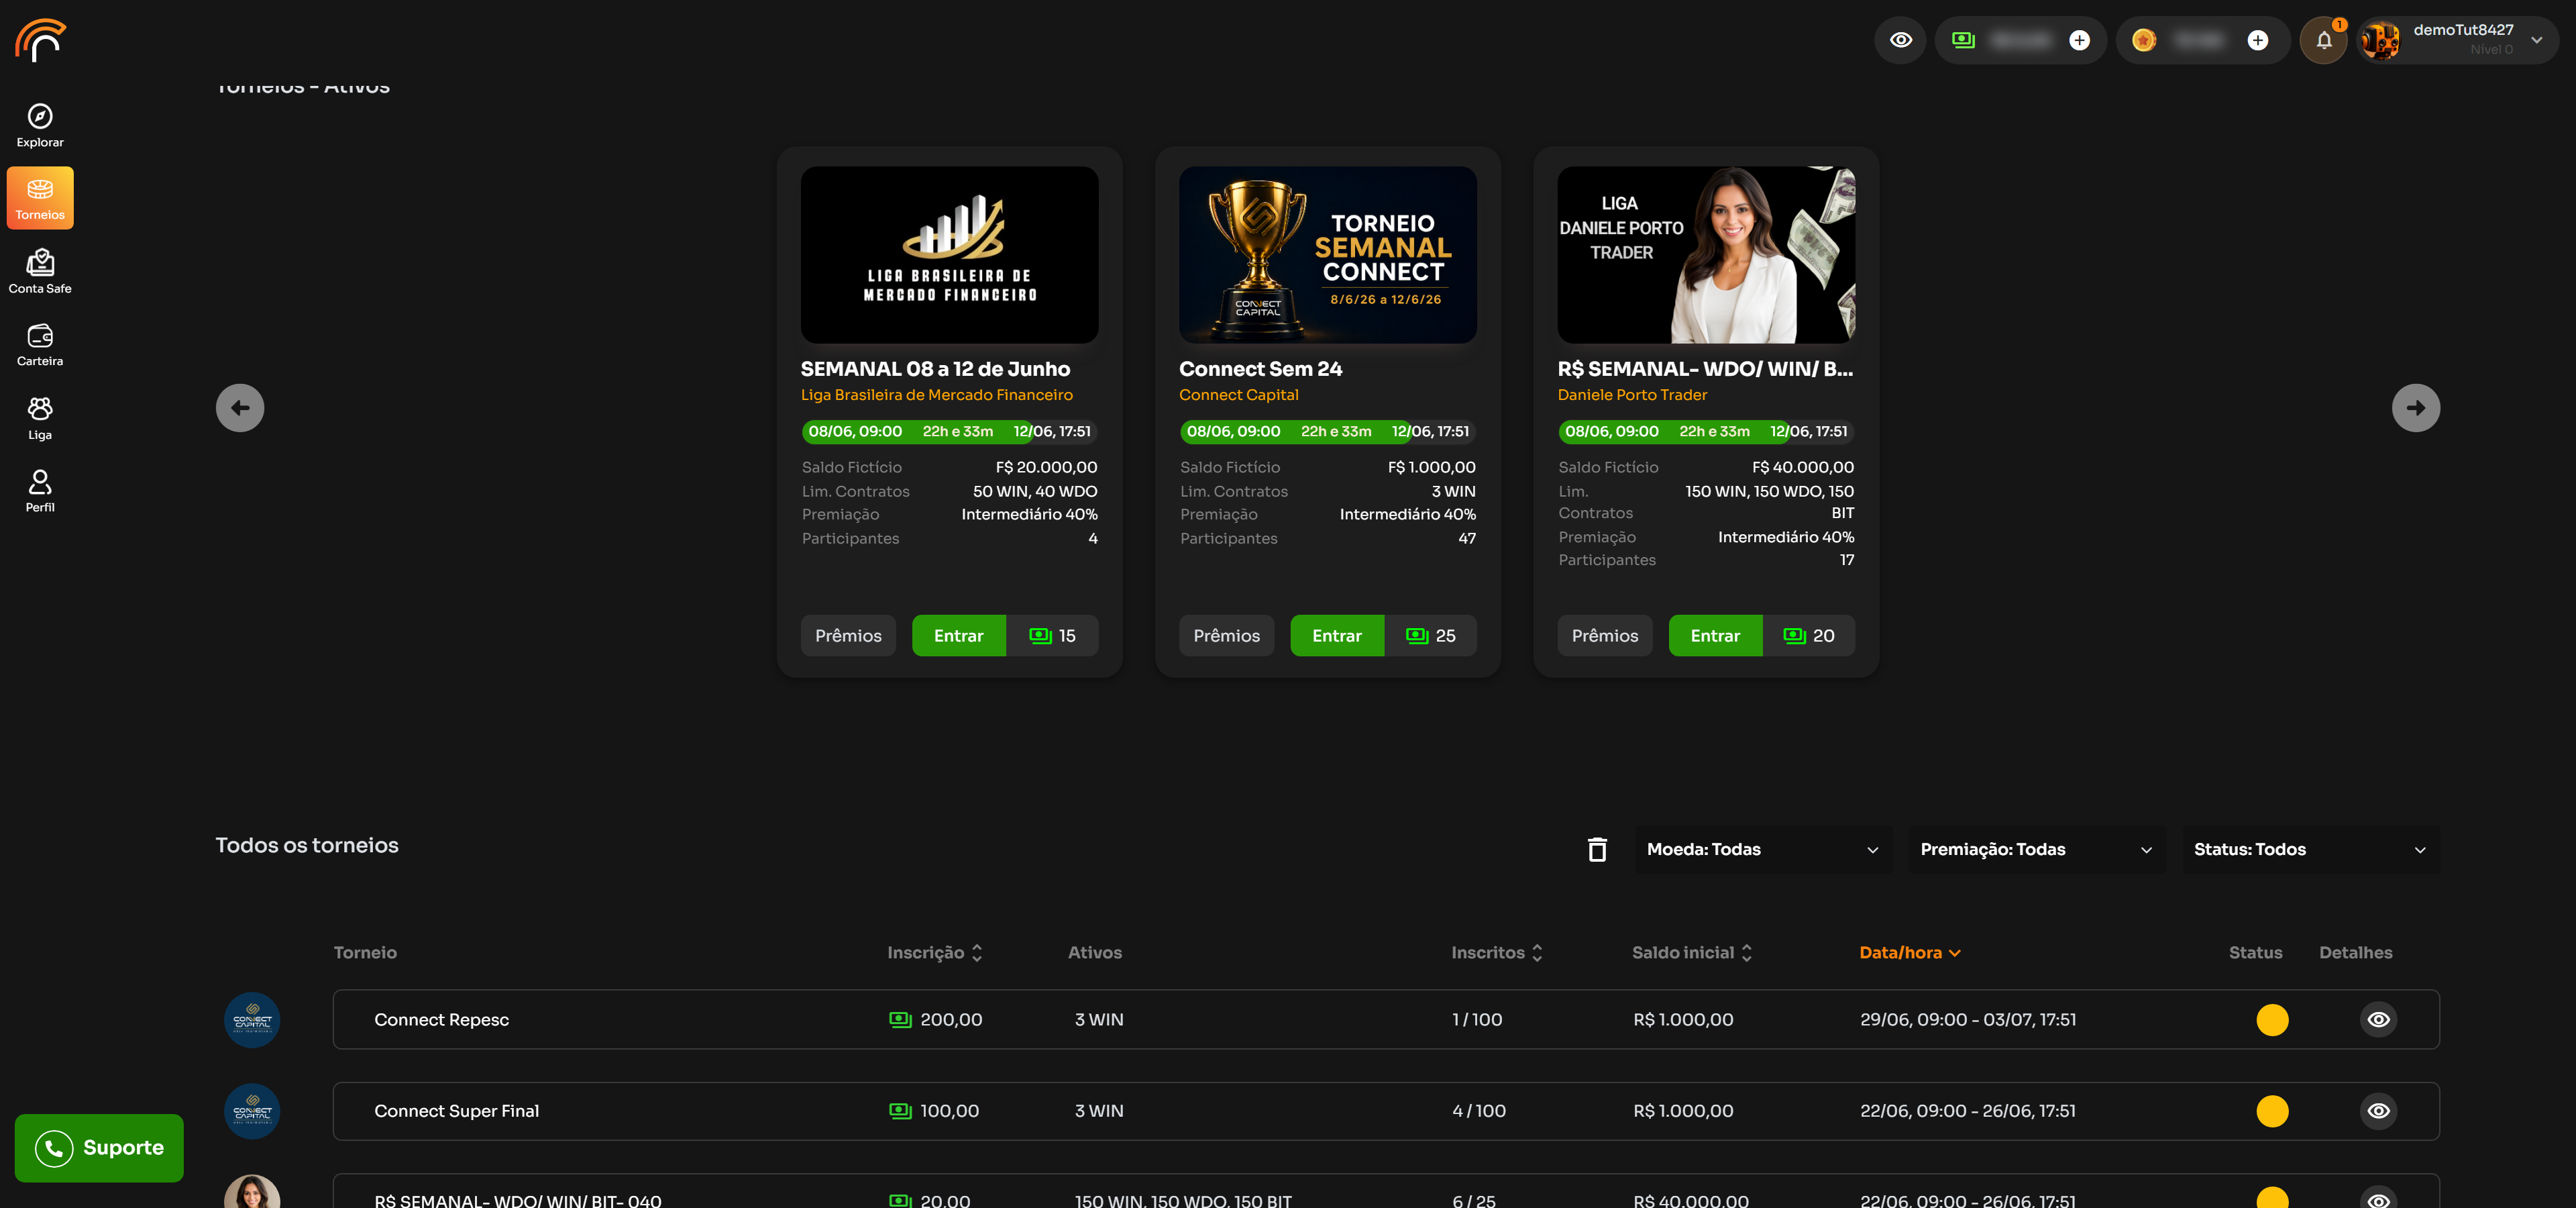
Task: Sort table by Inscrição column
Action: 935,953
